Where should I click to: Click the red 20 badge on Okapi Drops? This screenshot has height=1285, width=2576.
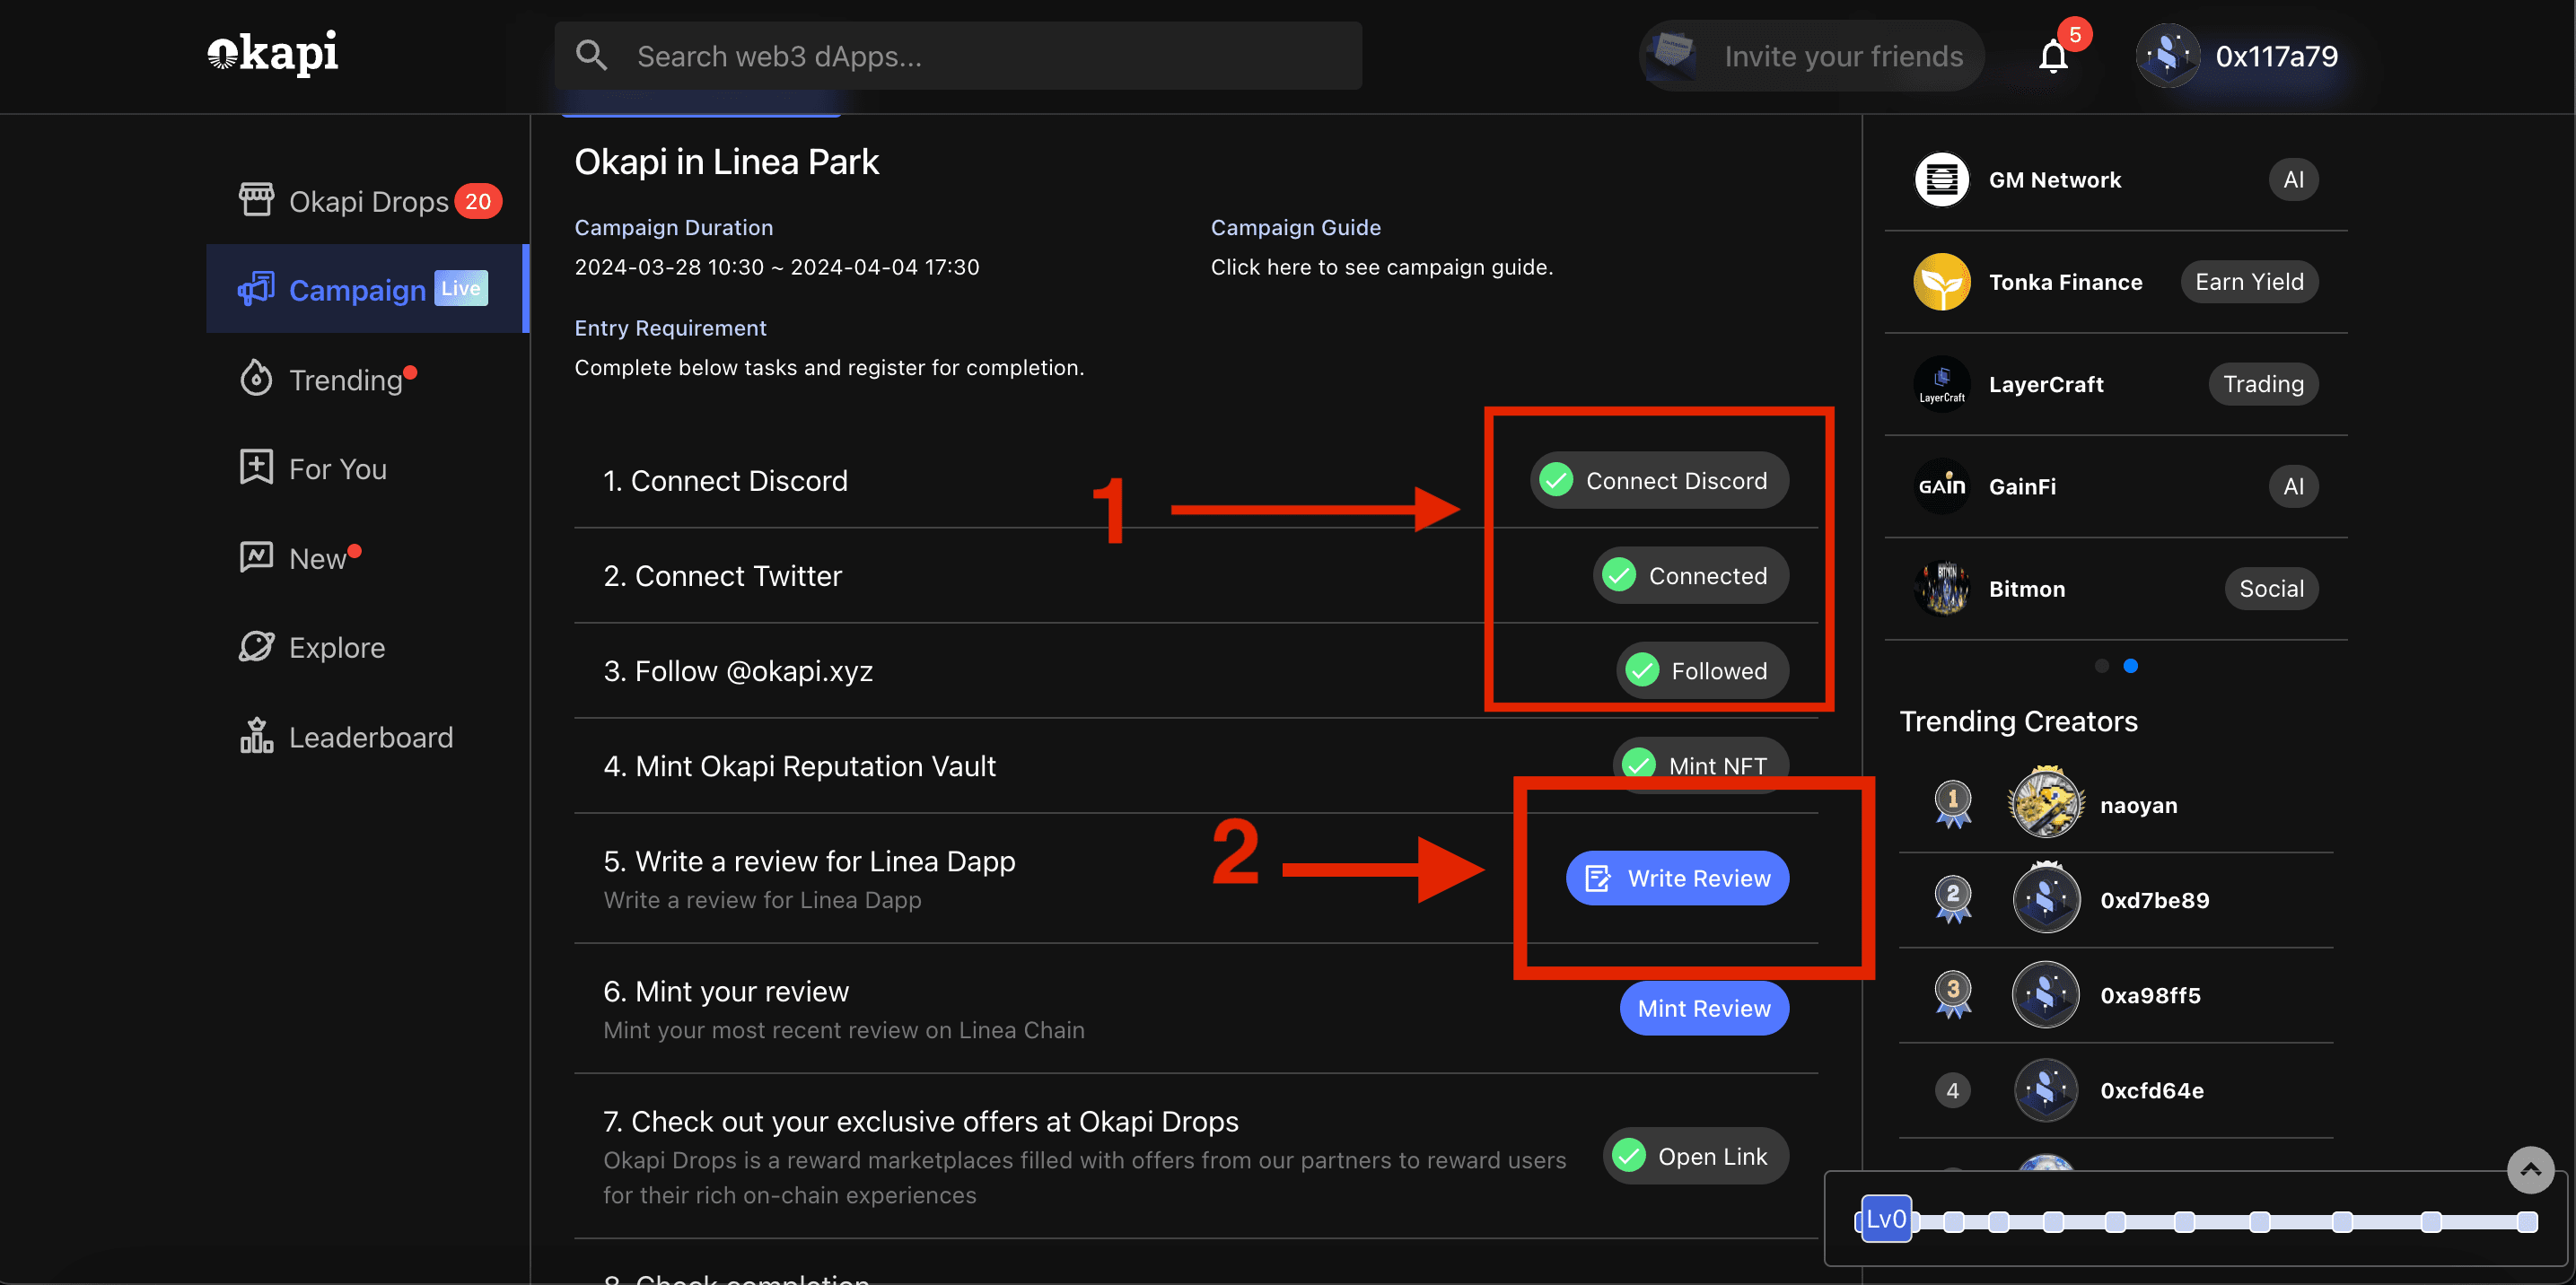point(478,201)
